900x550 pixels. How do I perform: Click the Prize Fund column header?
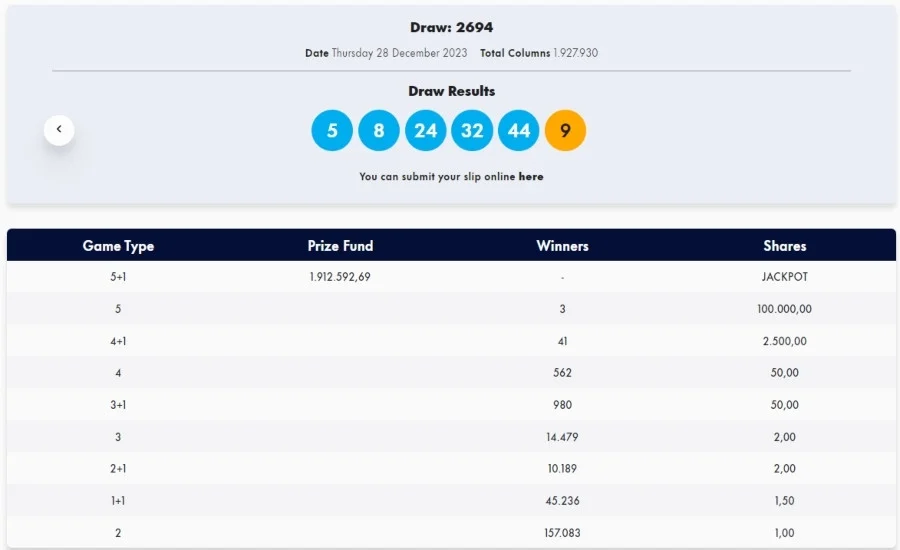click(340, 246)
